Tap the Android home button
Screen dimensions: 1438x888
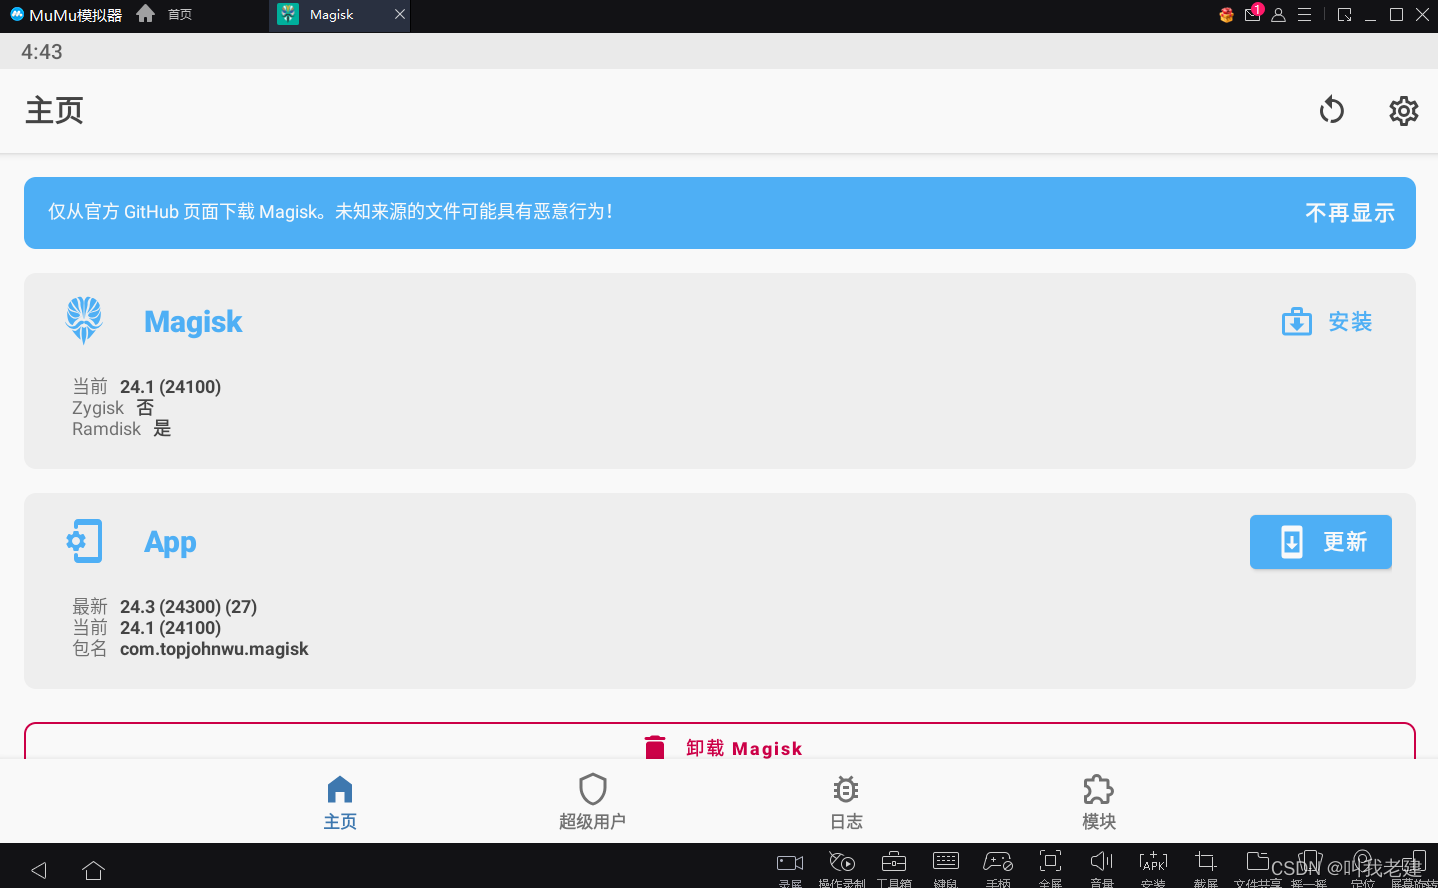pos(94,870)
